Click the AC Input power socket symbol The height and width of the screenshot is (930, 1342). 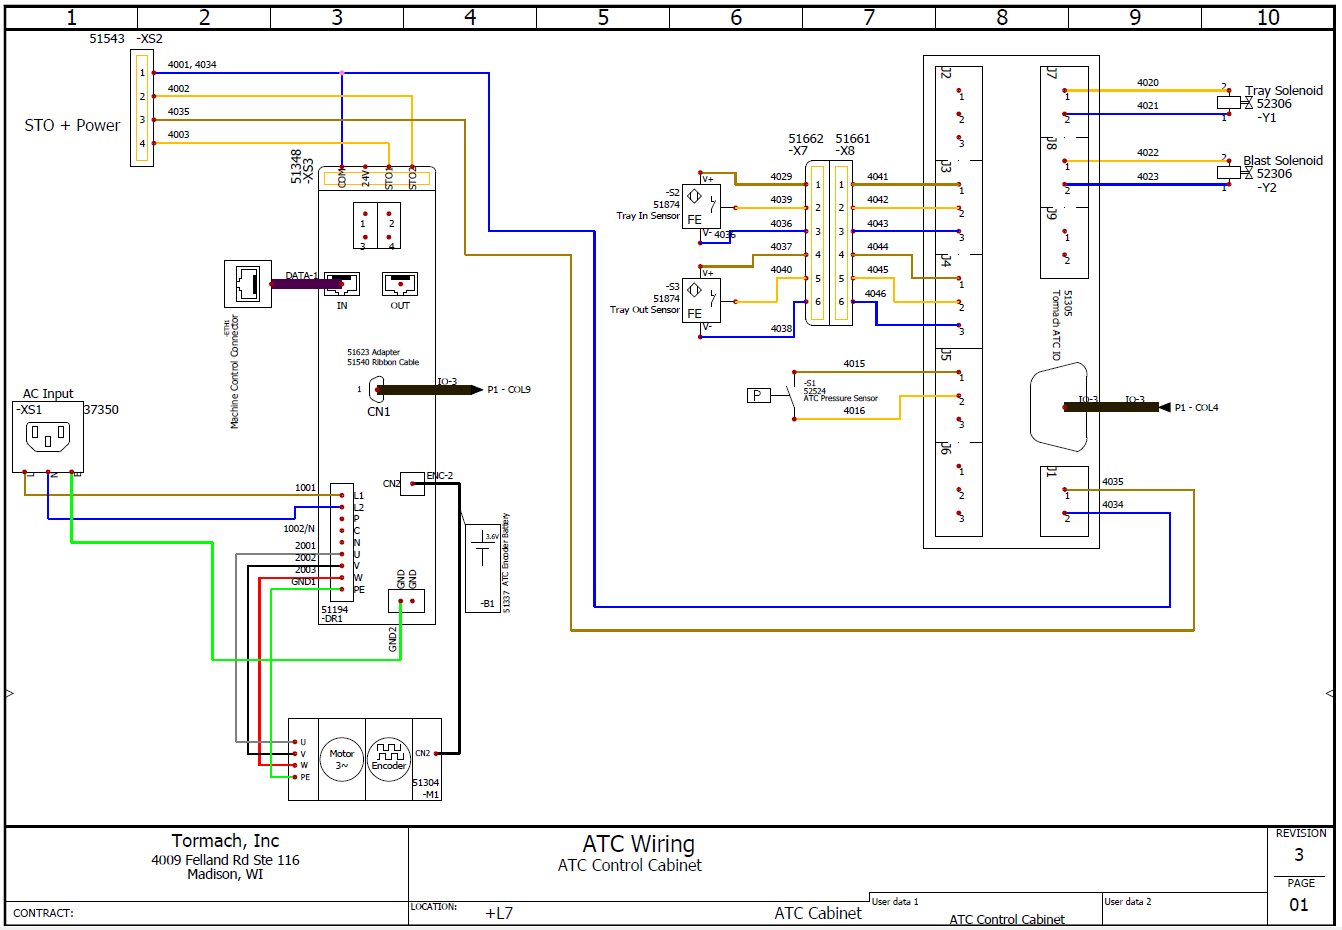click(x=48, y=437)
